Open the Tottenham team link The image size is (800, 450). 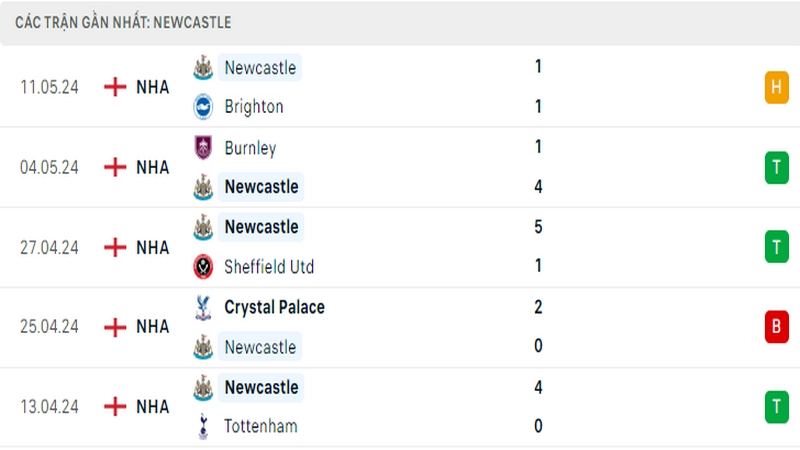click(261, 427)
